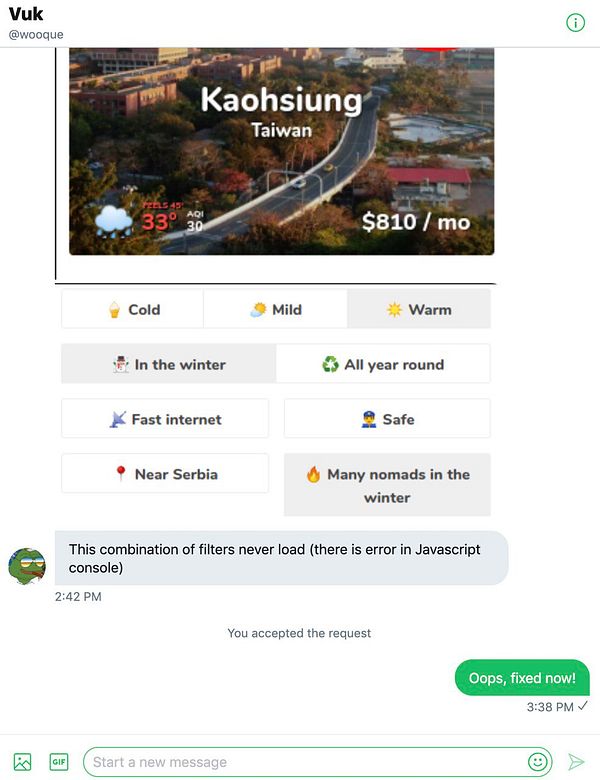Enable the Fast internet filter
The height and width of the screenshot is (780, 600).
click(165, 419)
